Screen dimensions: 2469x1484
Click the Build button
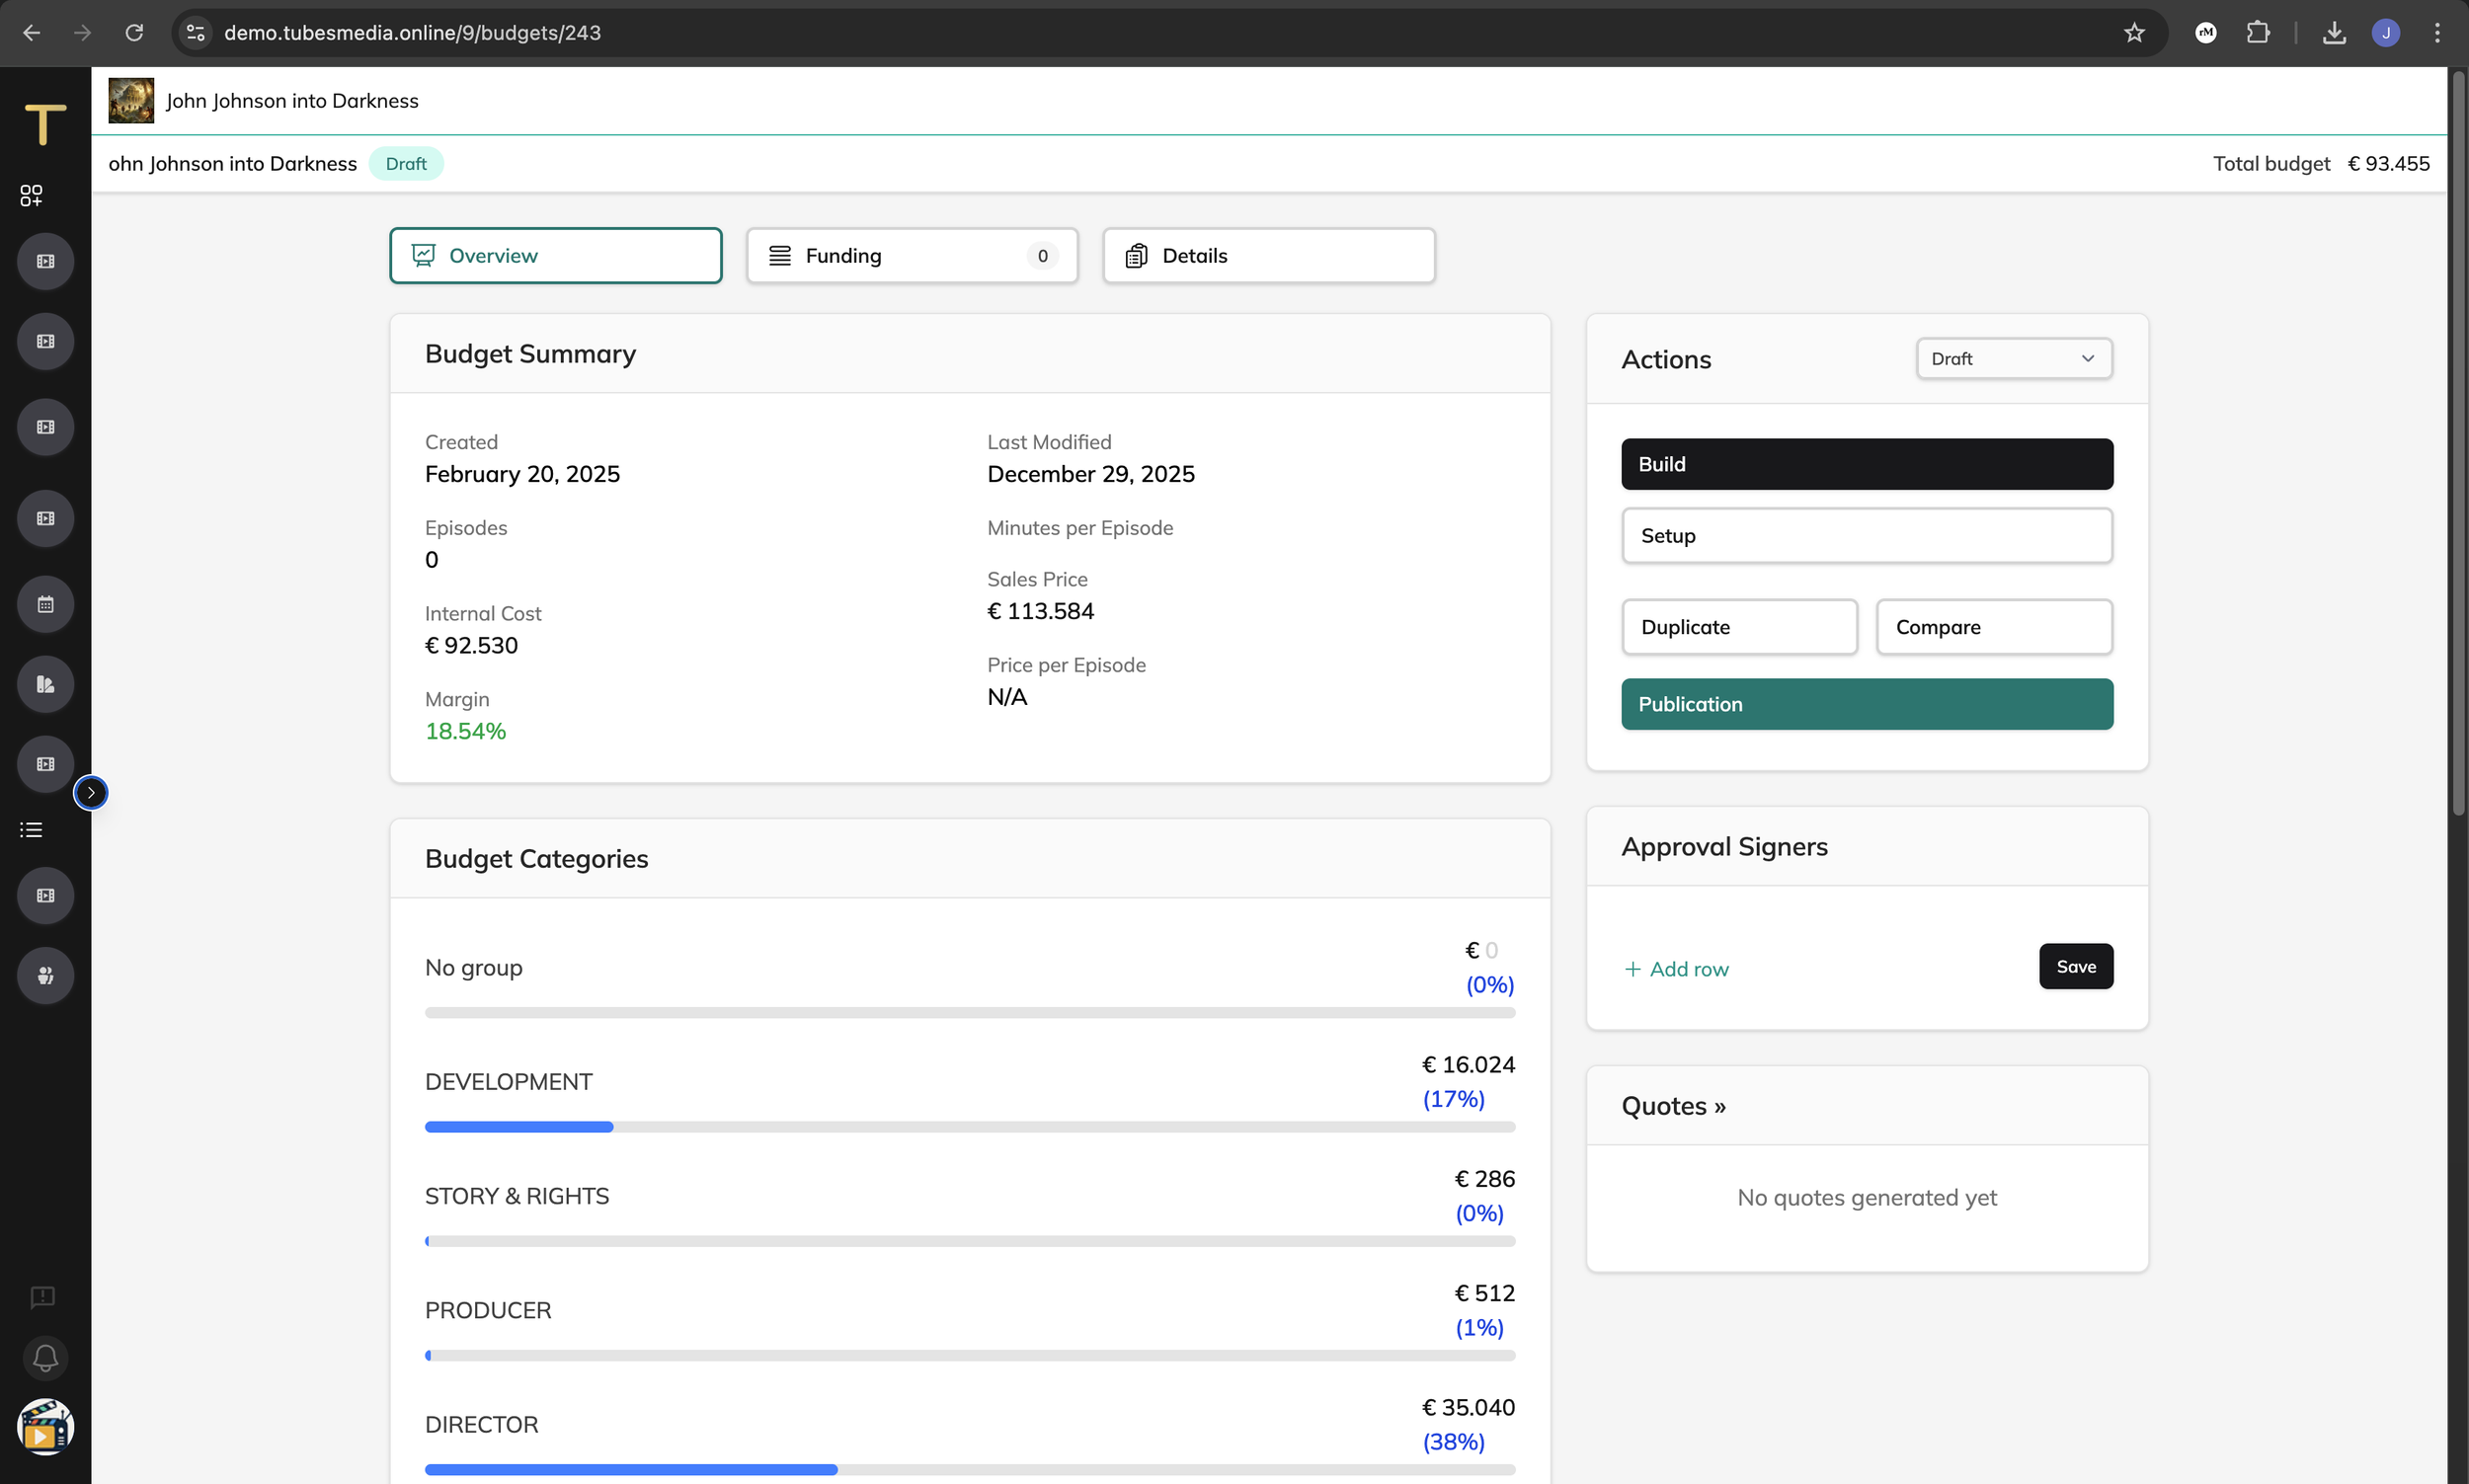pos(1866,464)
